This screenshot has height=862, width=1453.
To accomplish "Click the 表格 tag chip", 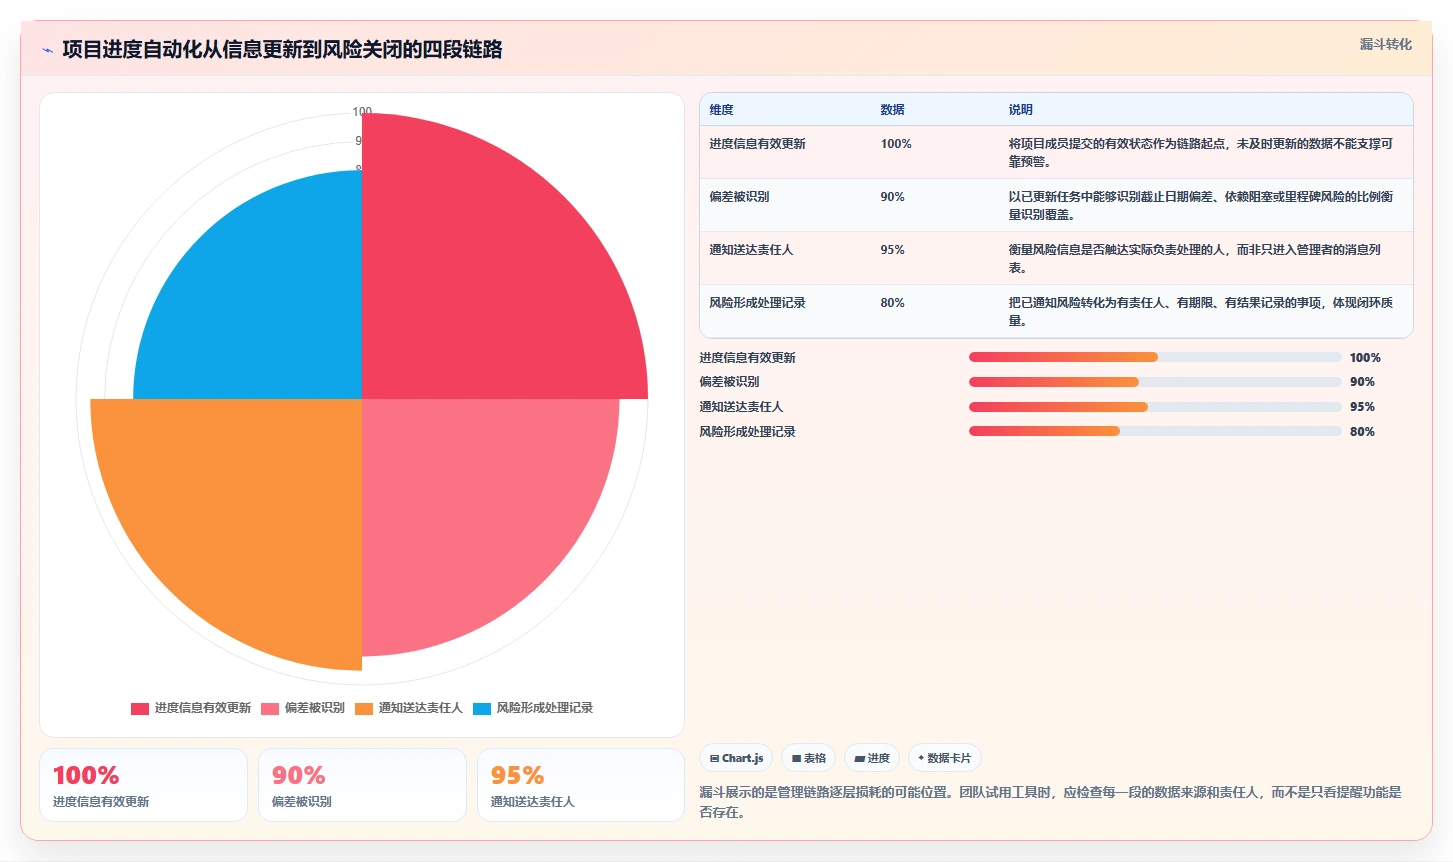I will pos(809,758).
